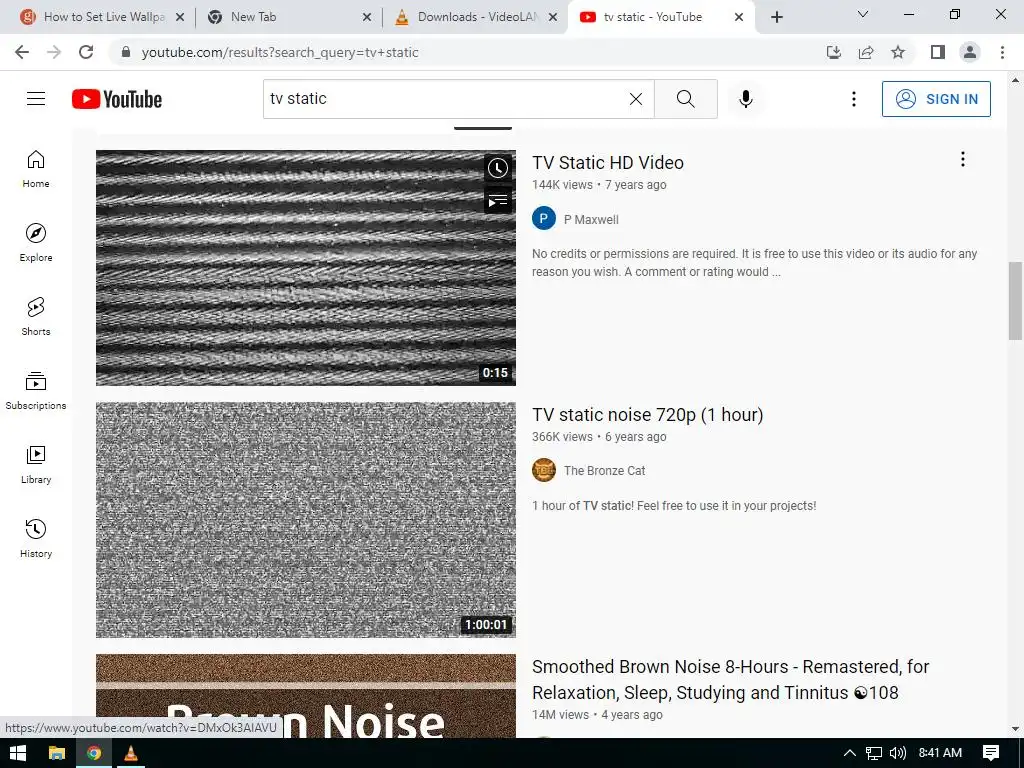
Task: Click the SIGN IN button
Action: pyautogui.click(x=936, y=99)
